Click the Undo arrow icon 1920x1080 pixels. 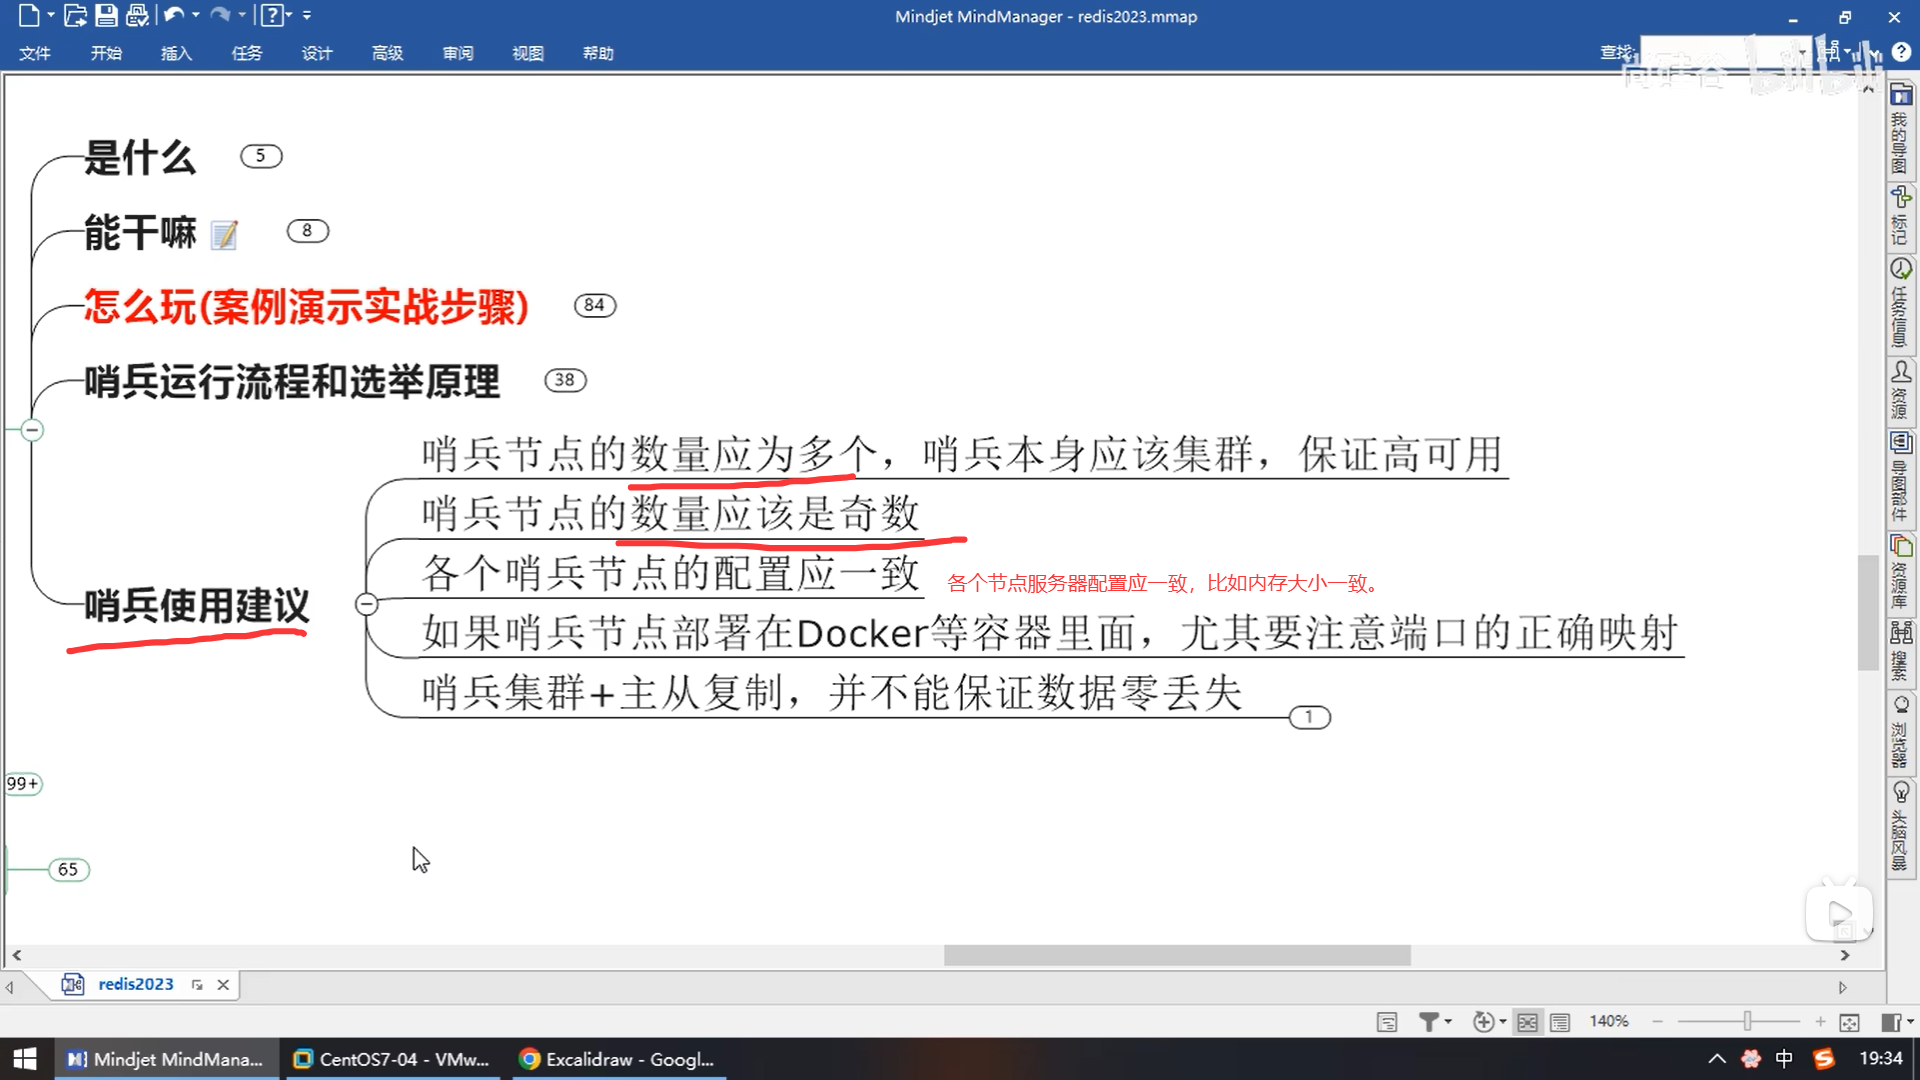pyautogui.click(x=173, y=15)
